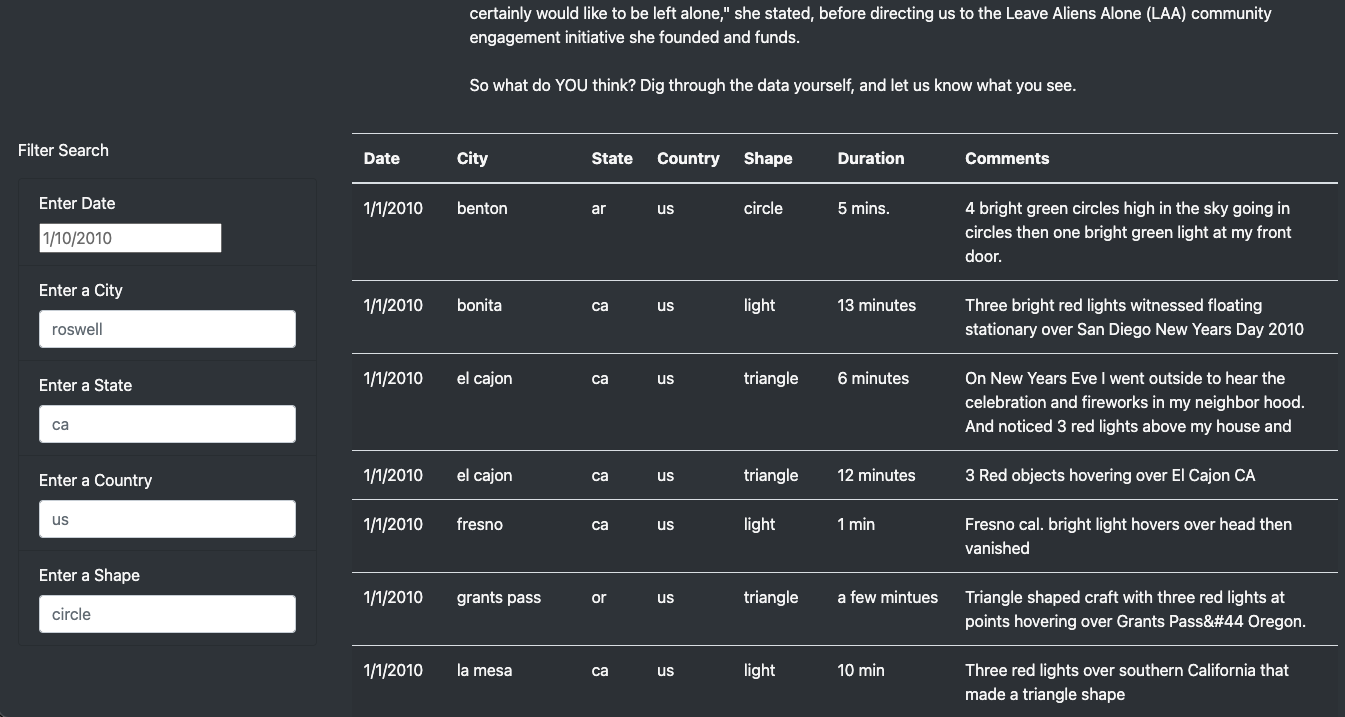
Task: Click the 12 minutes duration cell
Action: [876, 475]
